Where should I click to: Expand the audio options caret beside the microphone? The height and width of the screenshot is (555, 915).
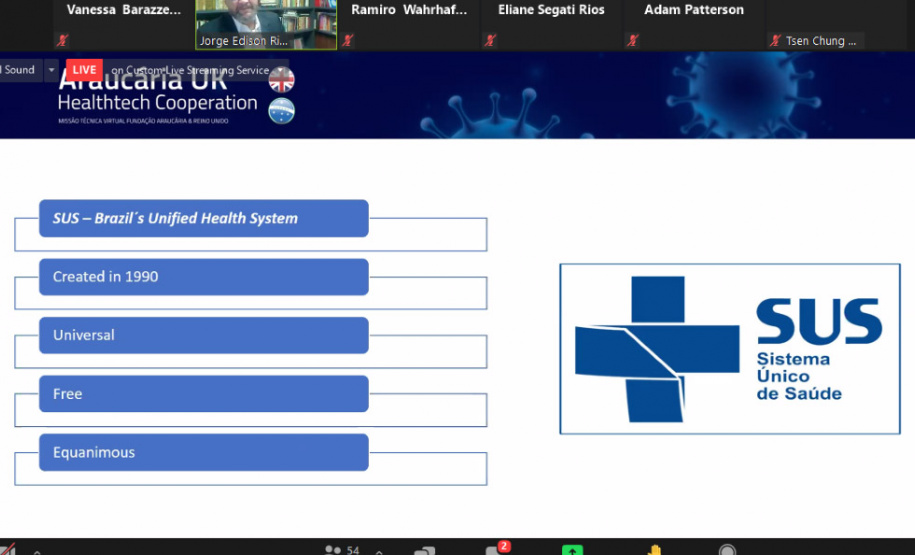coord(37,551)
